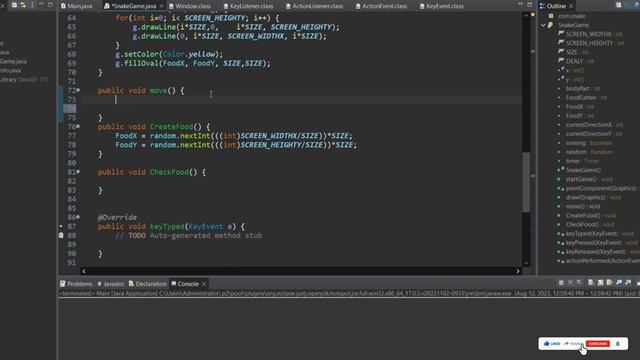The image size is (640, 360).
Task: Select currentDirectionX field in Outline
Action: point(589,125)
